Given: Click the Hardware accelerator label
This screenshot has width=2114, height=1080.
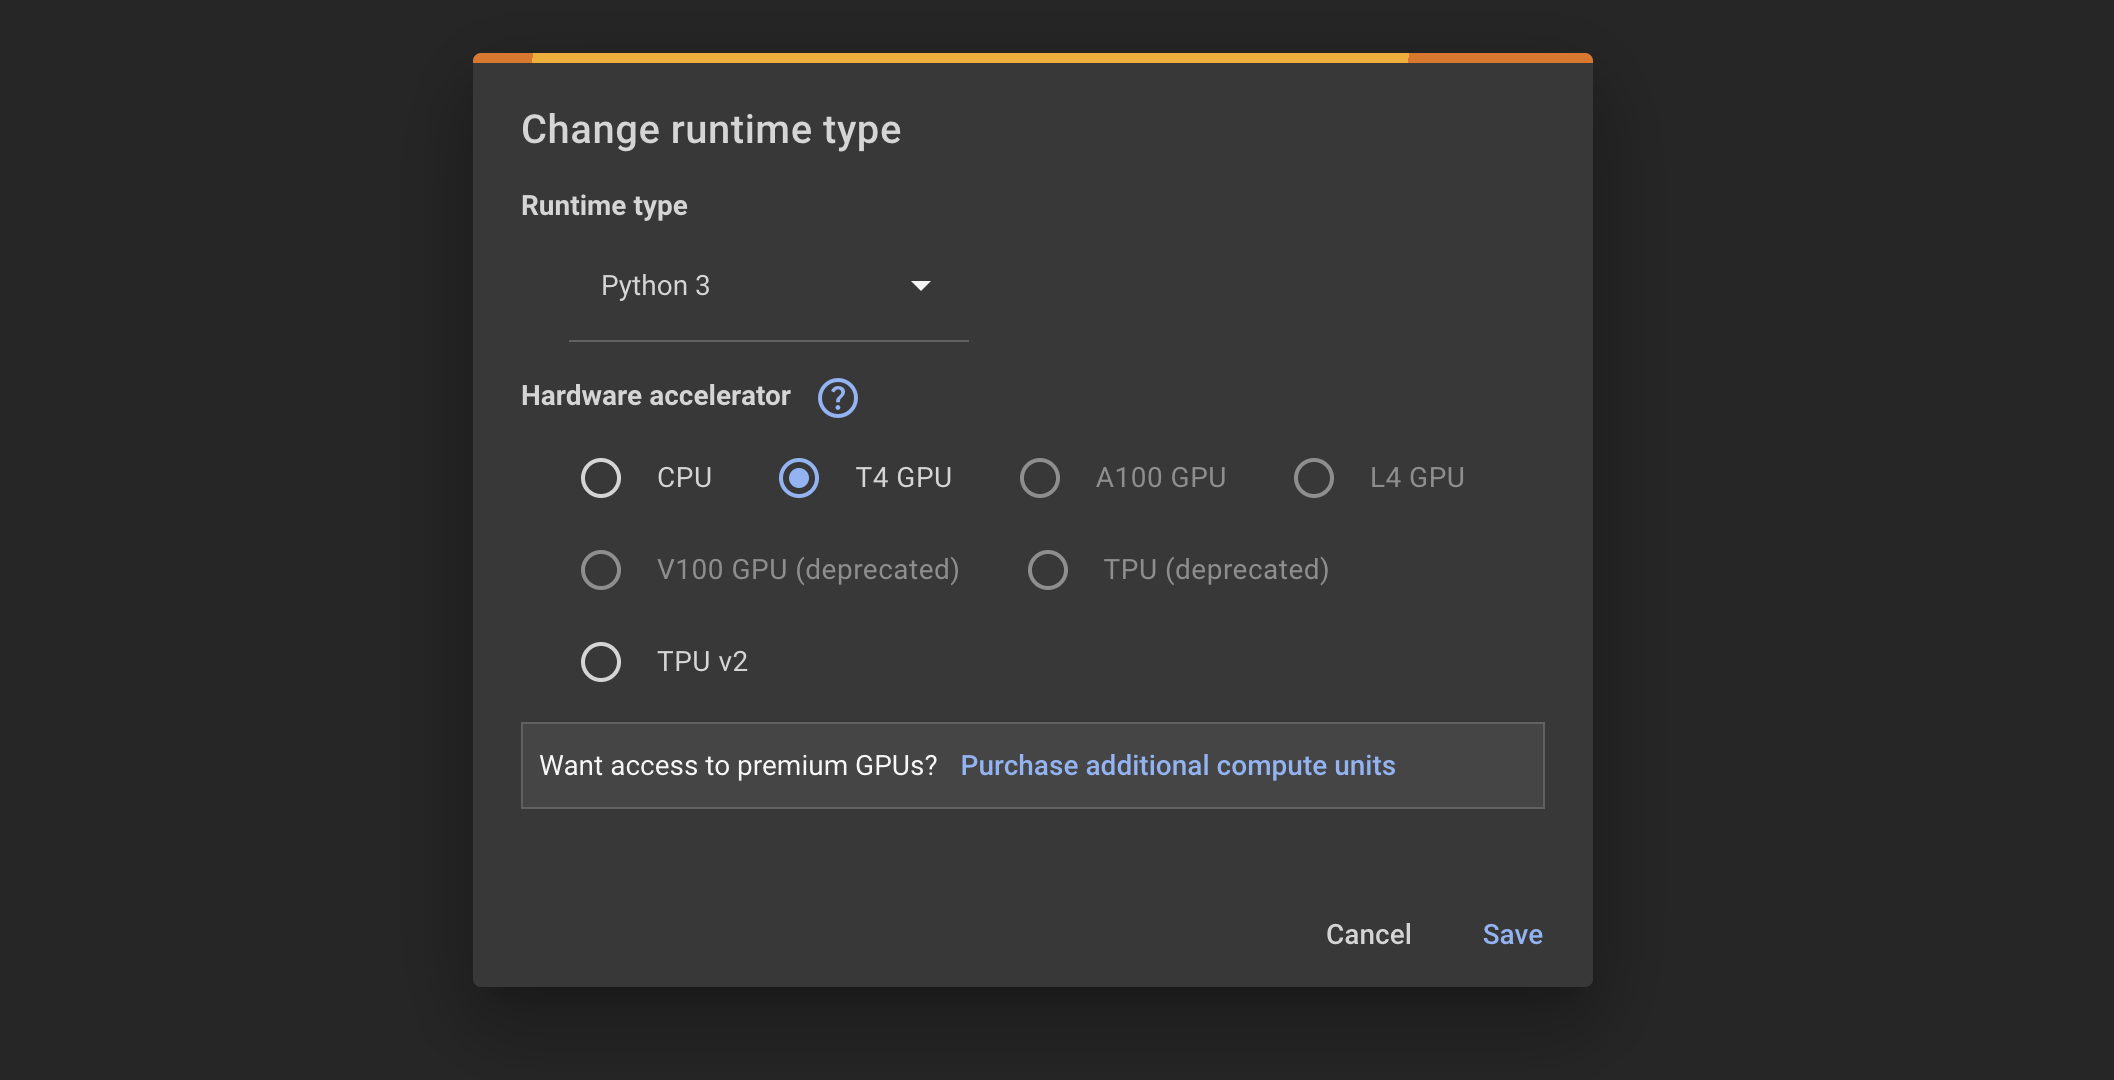Looking at the screenshot, I should [654, 396].
